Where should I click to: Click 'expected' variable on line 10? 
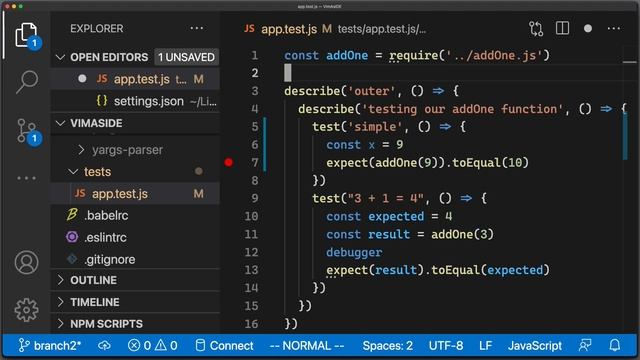click(396, 216)
